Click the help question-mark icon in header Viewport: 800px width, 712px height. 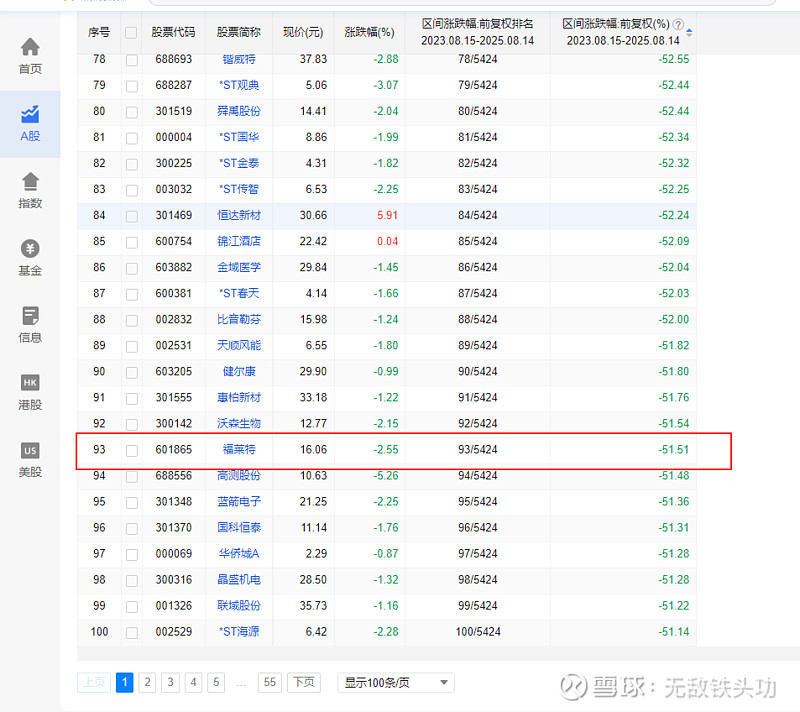678,24
